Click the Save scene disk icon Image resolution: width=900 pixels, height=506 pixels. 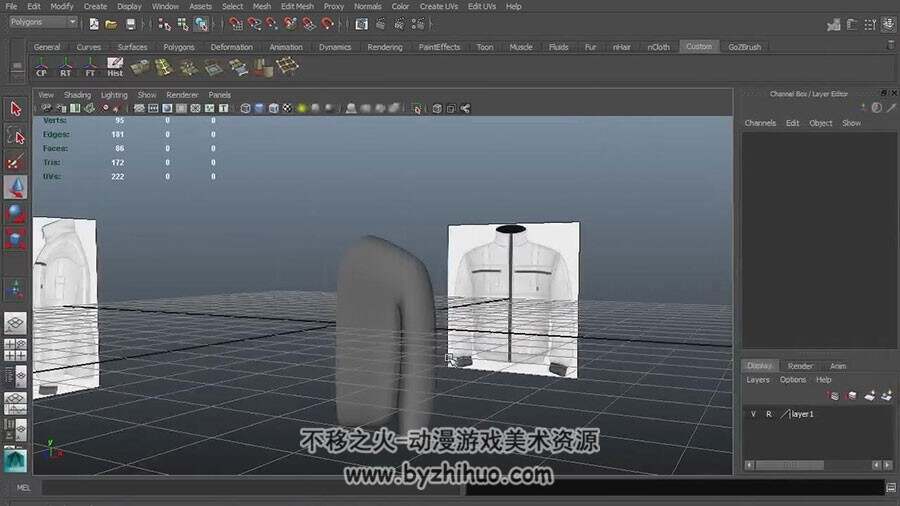pyautogui.click(x=130, y=24)
